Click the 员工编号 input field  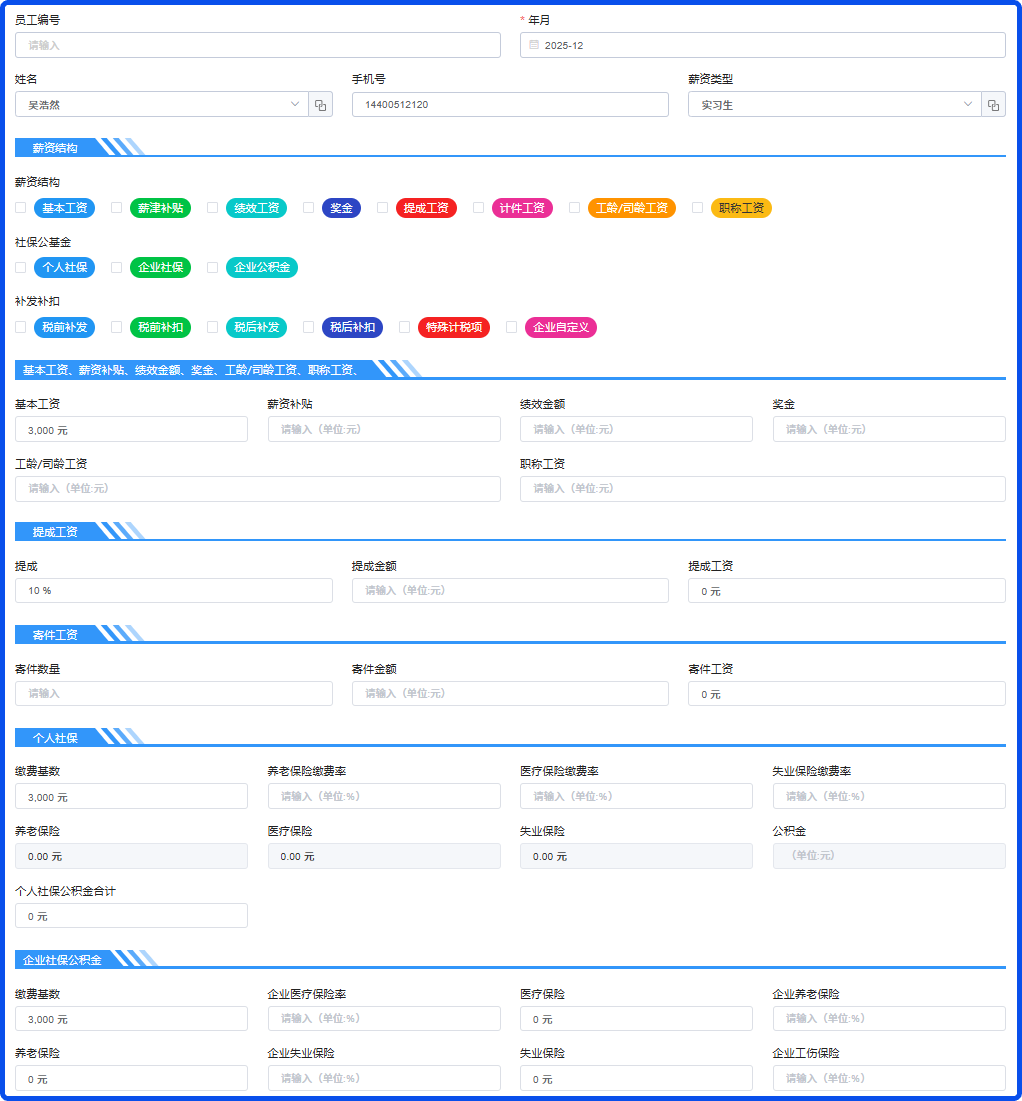[257, 45]
